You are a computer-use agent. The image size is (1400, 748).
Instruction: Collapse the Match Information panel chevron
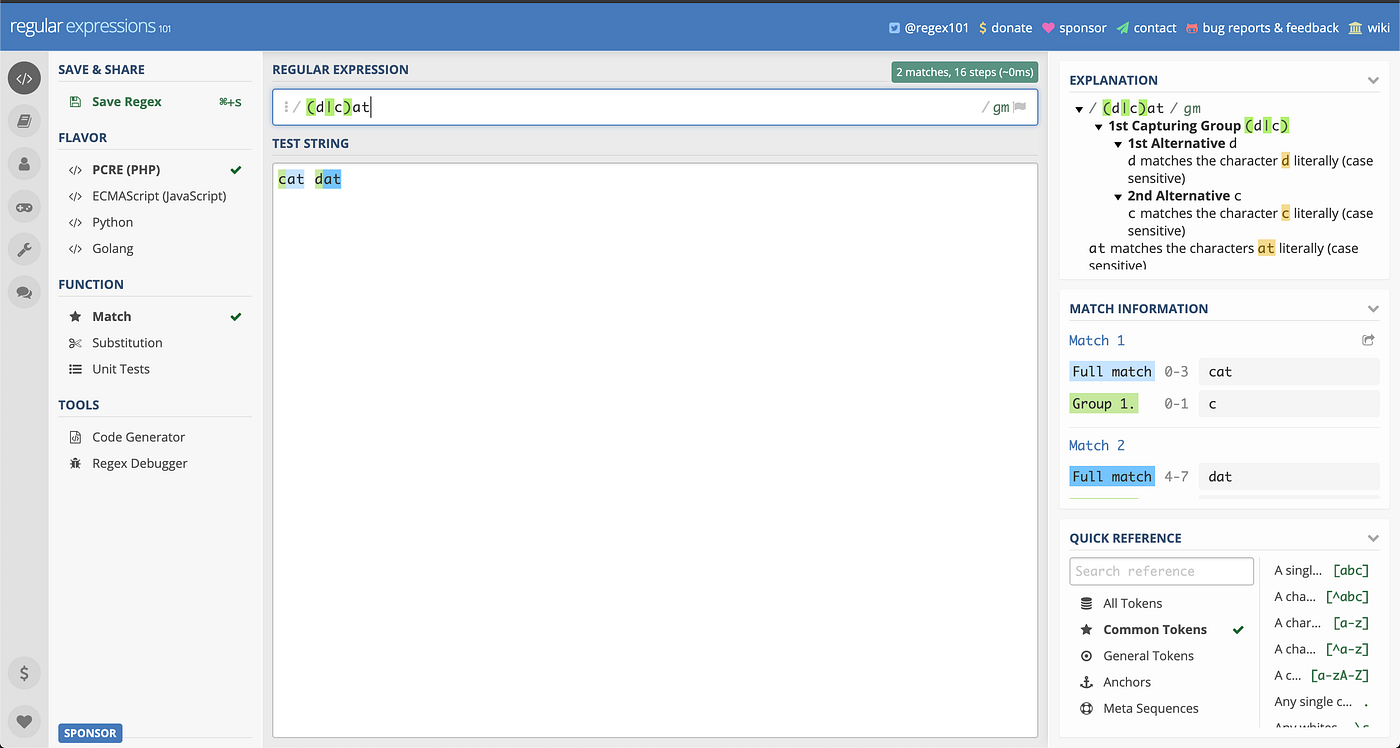point(1373,309)
